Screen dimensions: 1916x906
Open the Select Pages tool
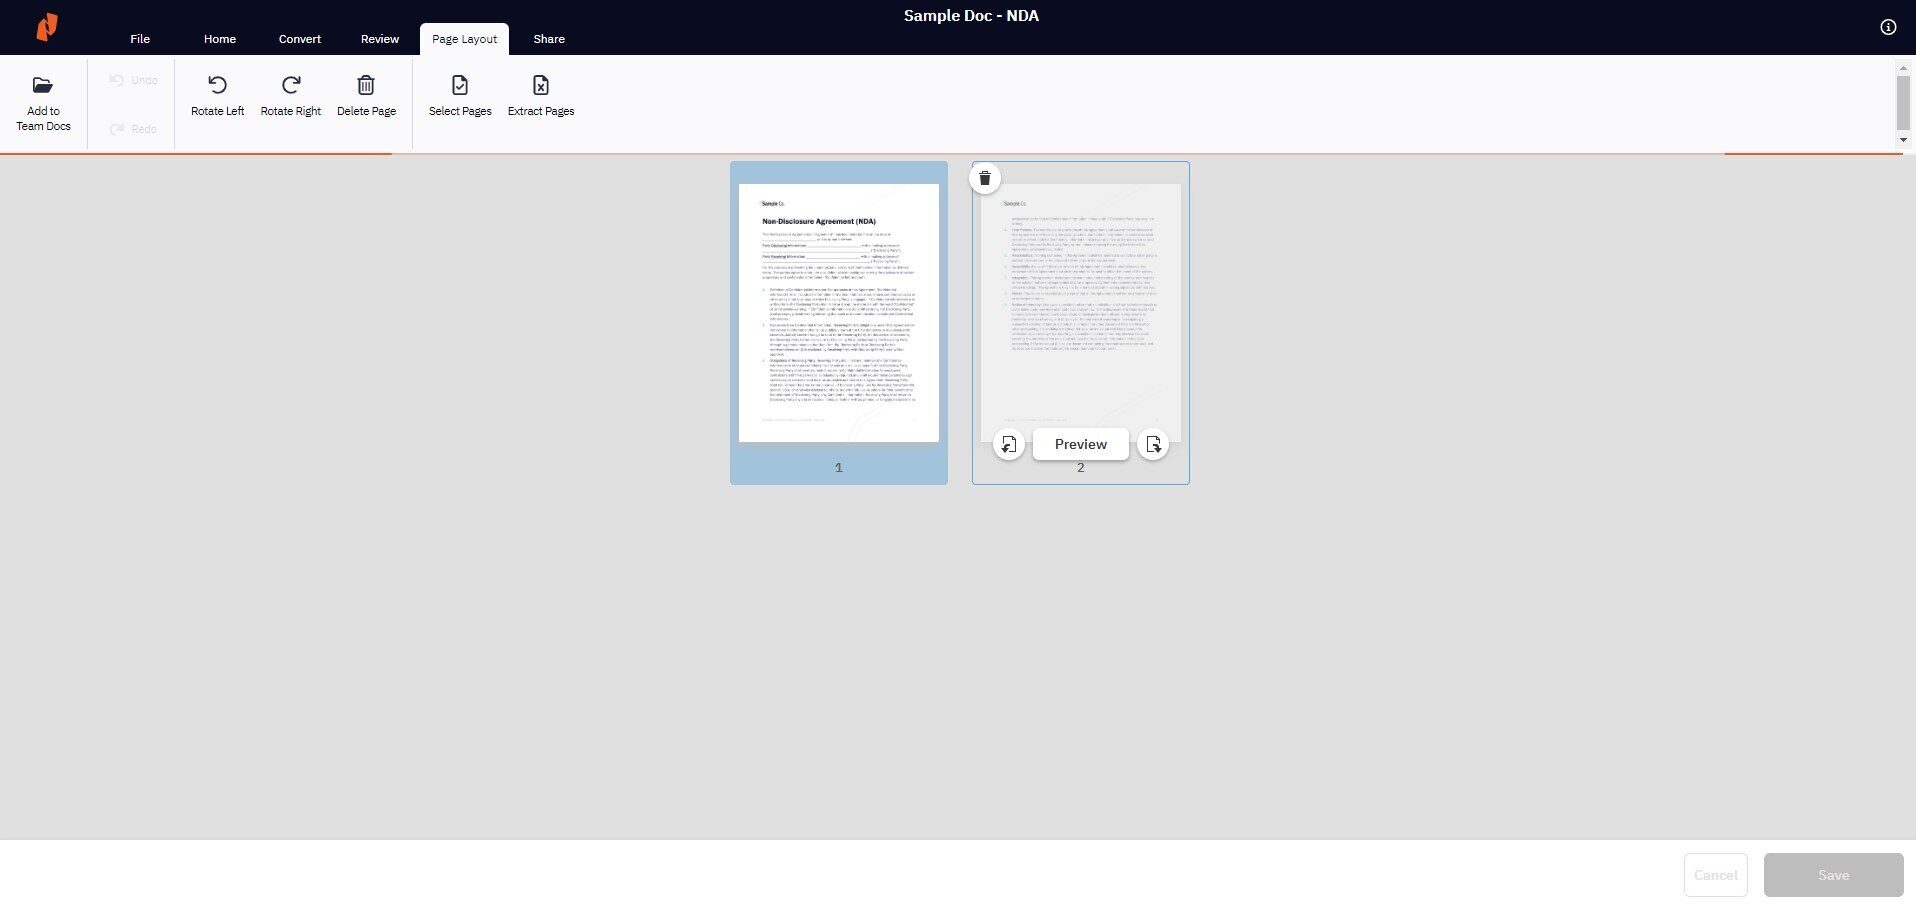[x=459, y=94]
